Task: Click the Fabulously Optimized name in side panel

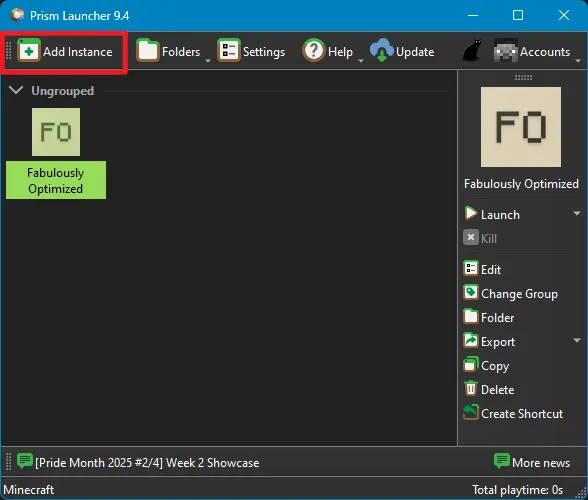Action: tap(521, 184)
